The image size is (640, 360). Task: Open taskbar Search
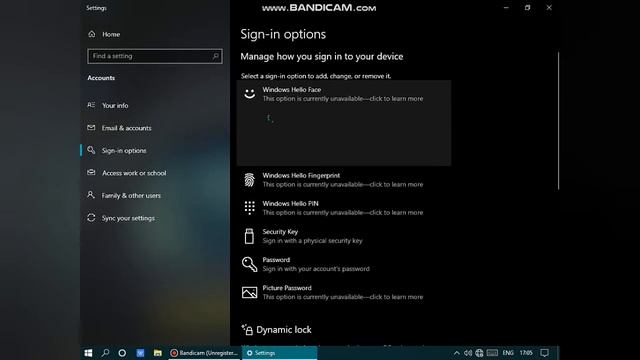click(105, 353)
